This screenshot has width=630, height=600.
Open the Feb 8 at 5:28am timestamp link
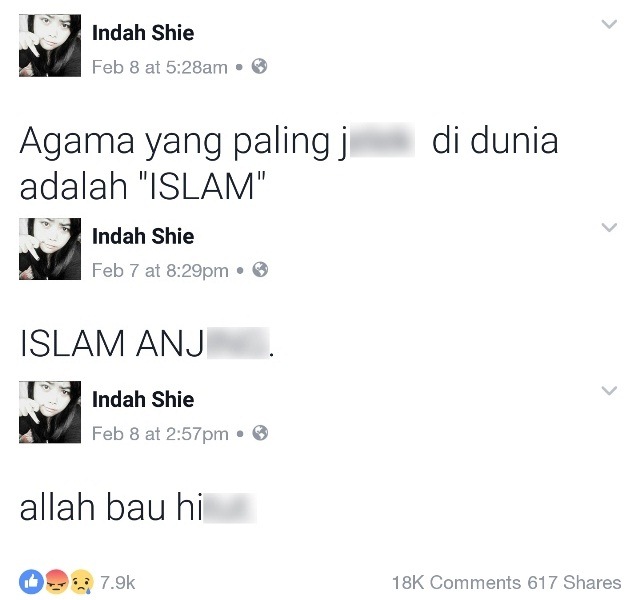[160, 67]
